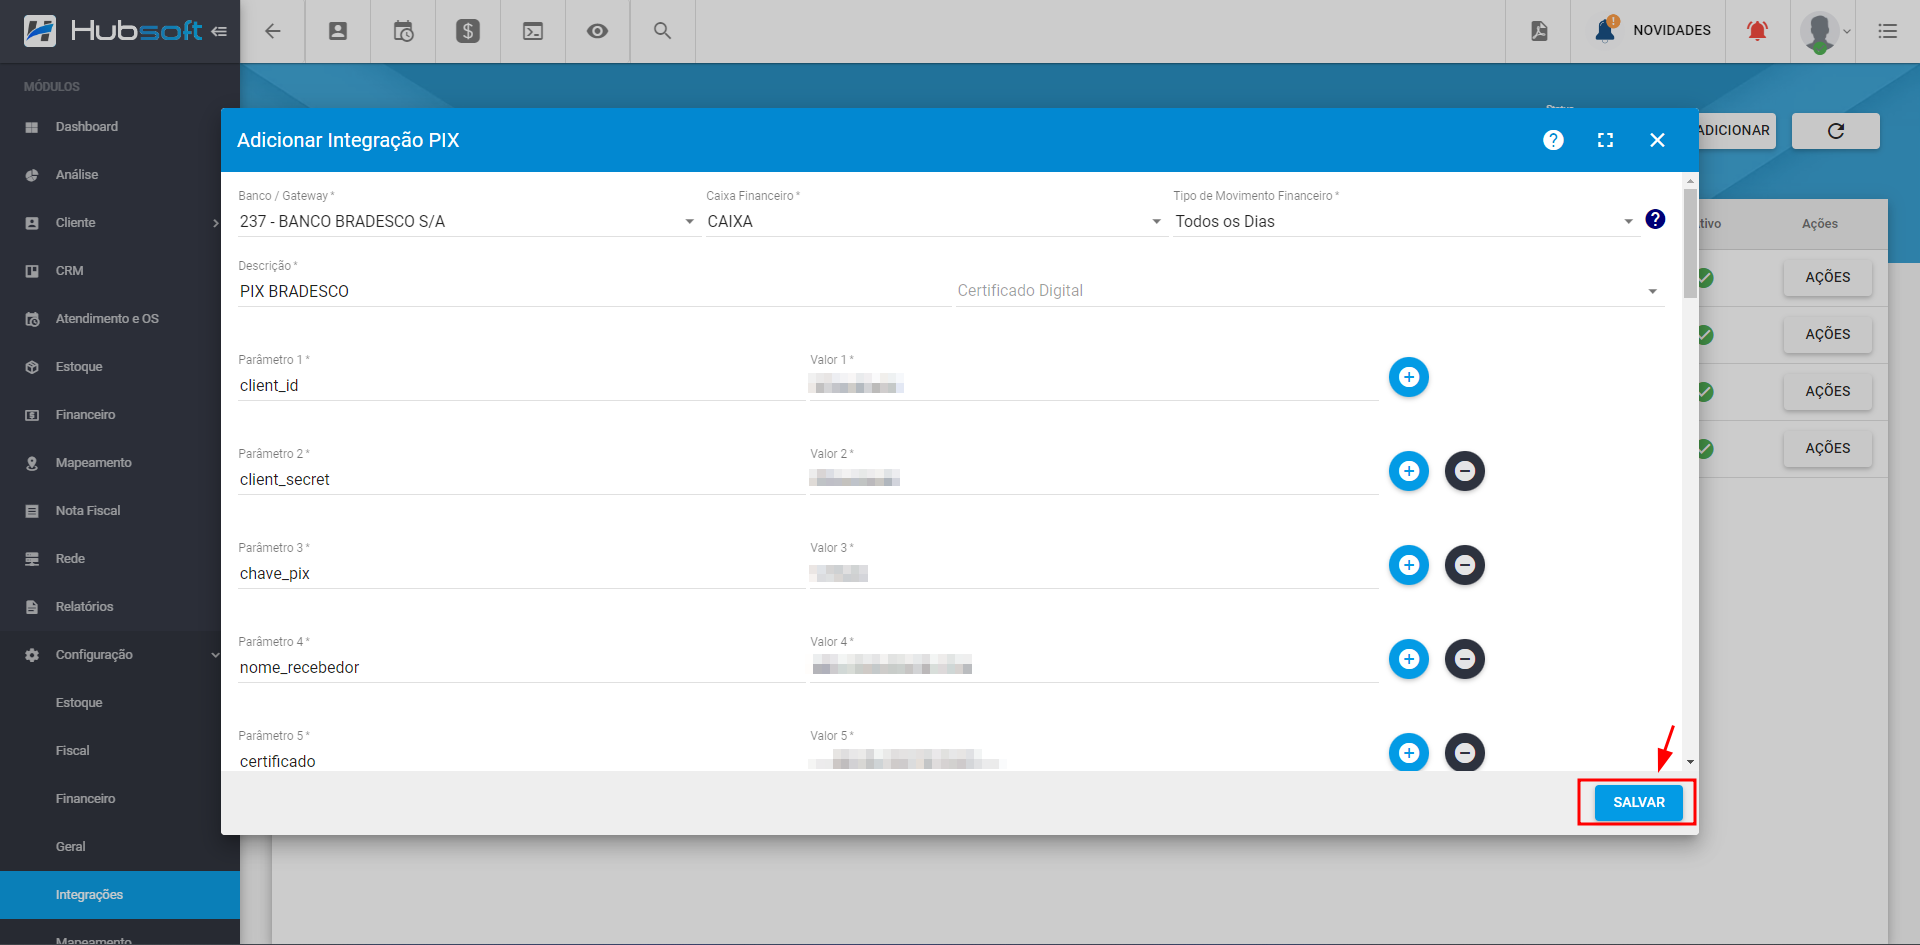Image resolution: width=1920 pixels, height=945 pixels.
Task: Open the client contact icon in top bar
Action: 338,31
